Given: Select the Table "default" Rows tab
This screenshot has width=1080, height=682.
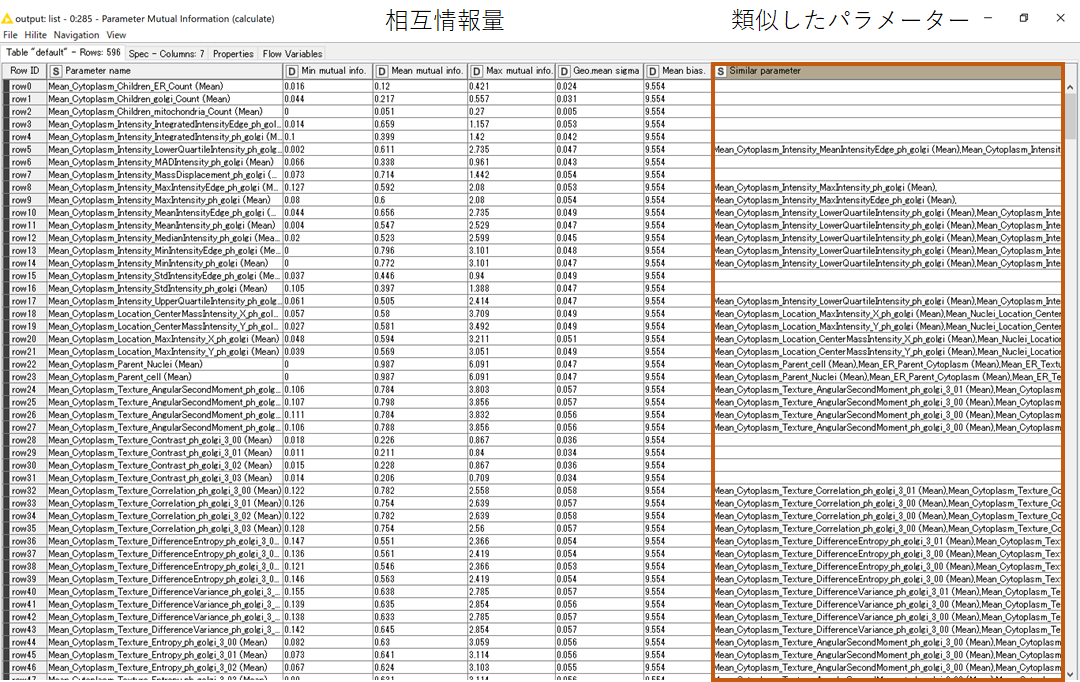Looking at the screenshot, I should 63,52.
